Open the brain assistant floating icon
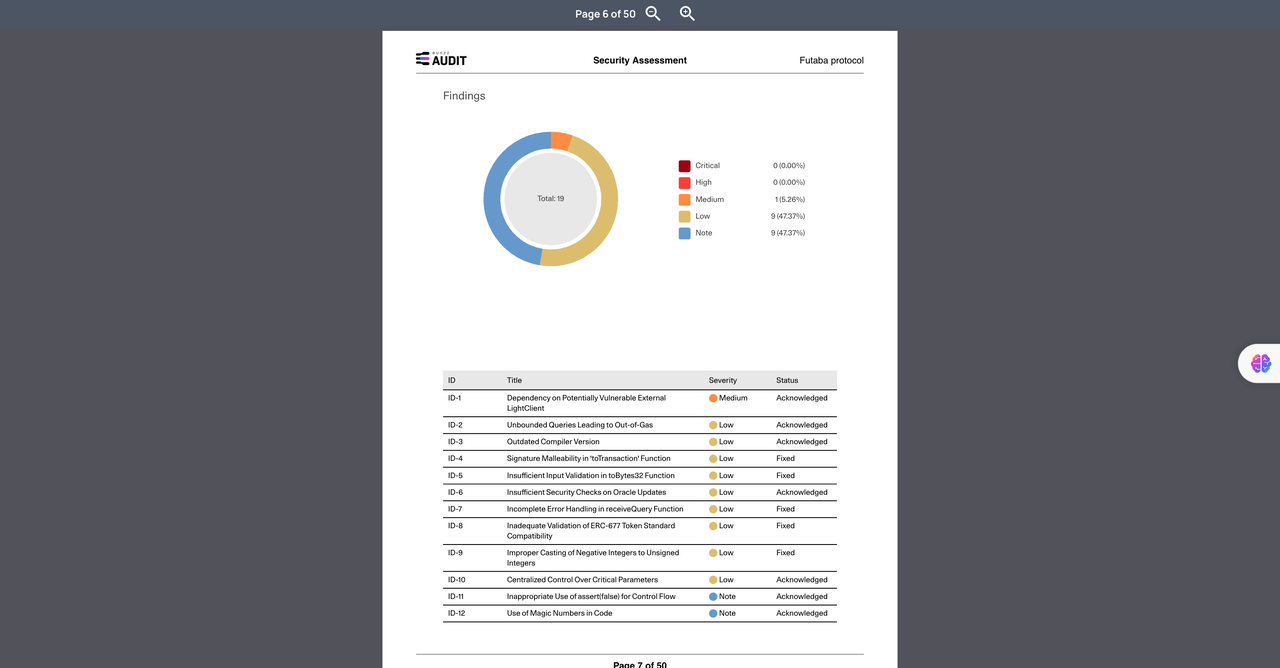Image resolution: width=1280 pixels, height=668 pixels. [1261, 363]
